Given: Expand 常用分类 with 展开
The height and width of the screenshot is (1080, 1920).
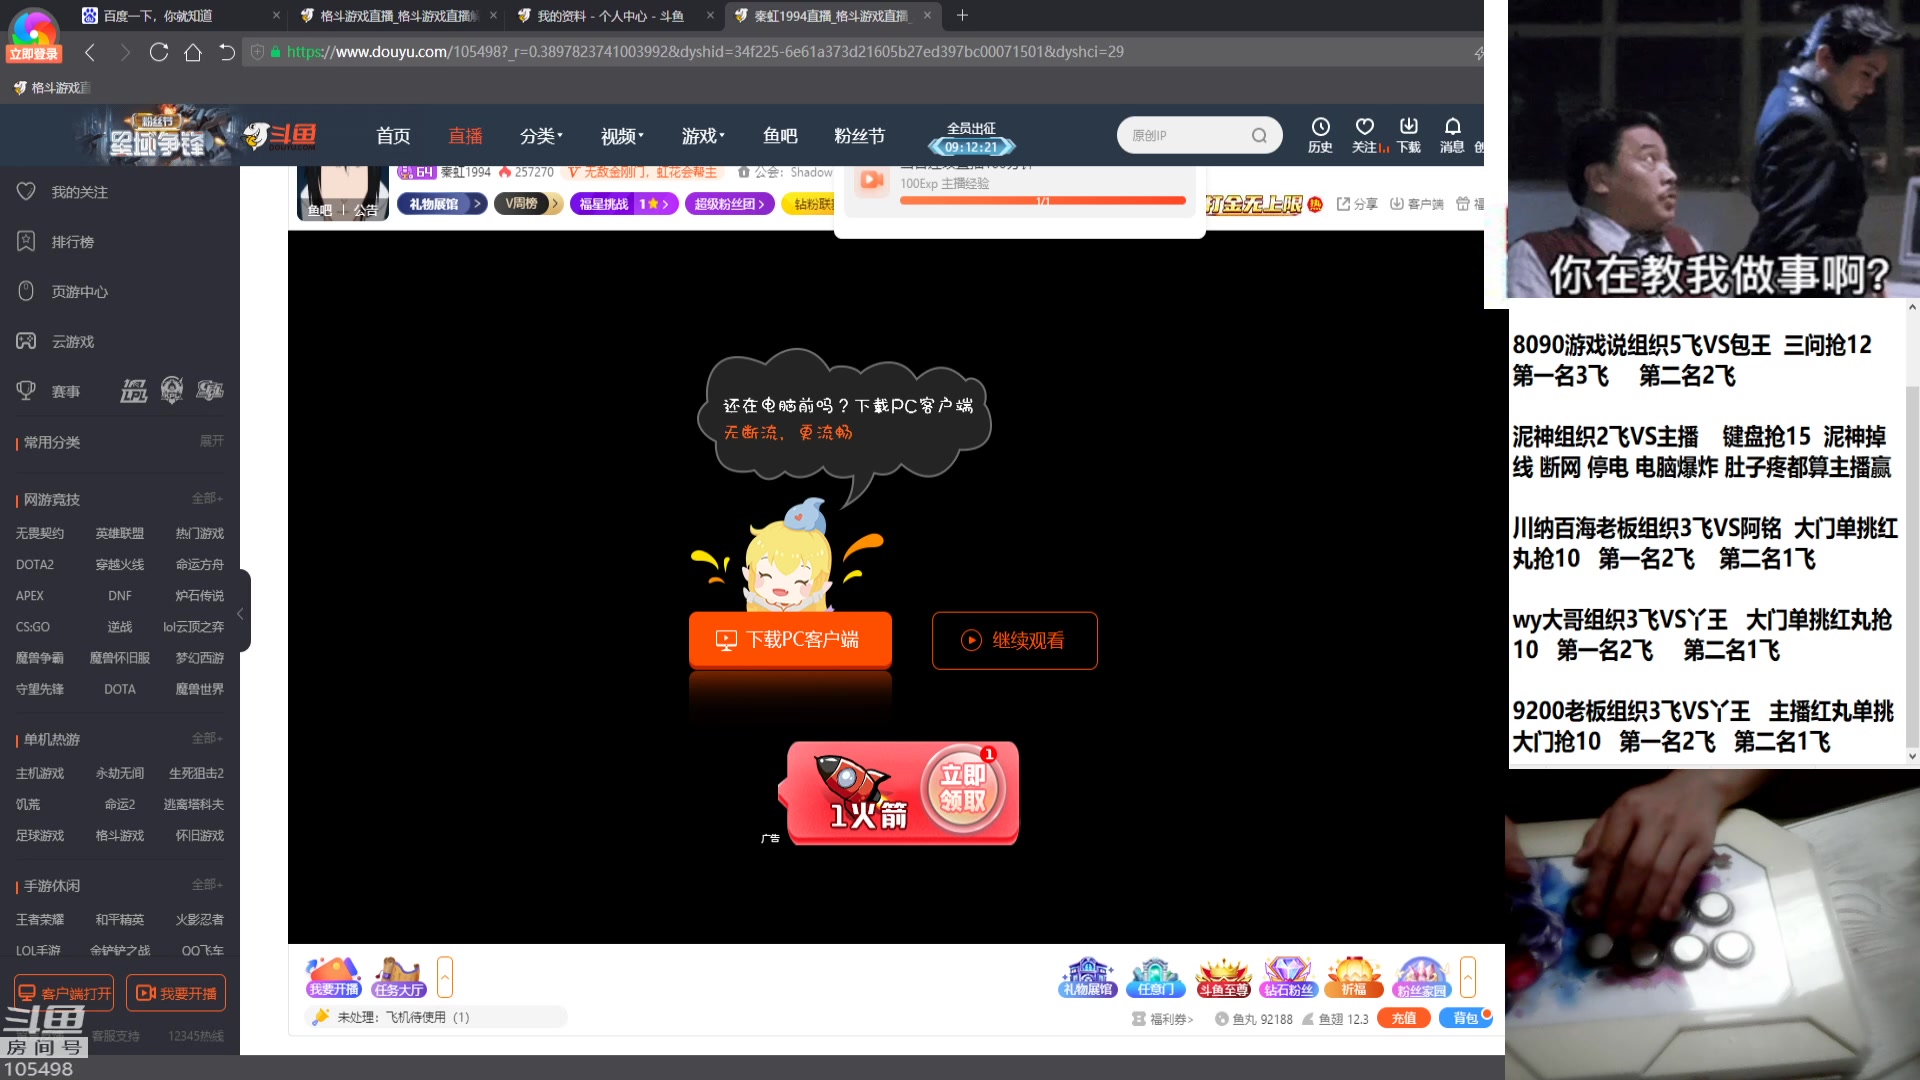Looking at the screenshot, I should 211,441.
